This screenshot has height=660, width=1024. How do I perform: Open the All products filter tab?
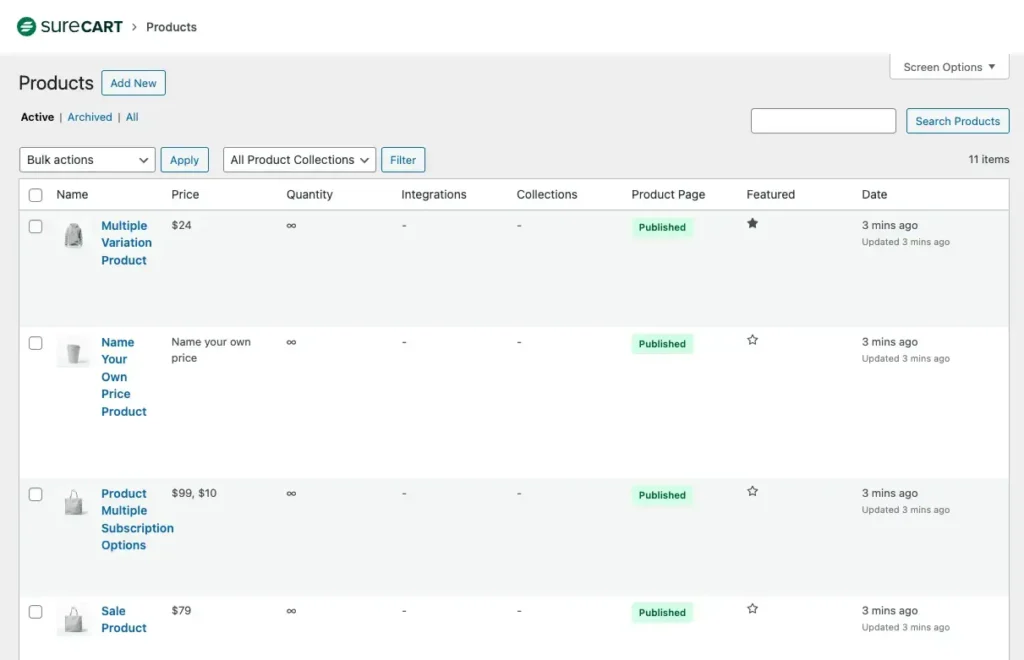point(132,117)
